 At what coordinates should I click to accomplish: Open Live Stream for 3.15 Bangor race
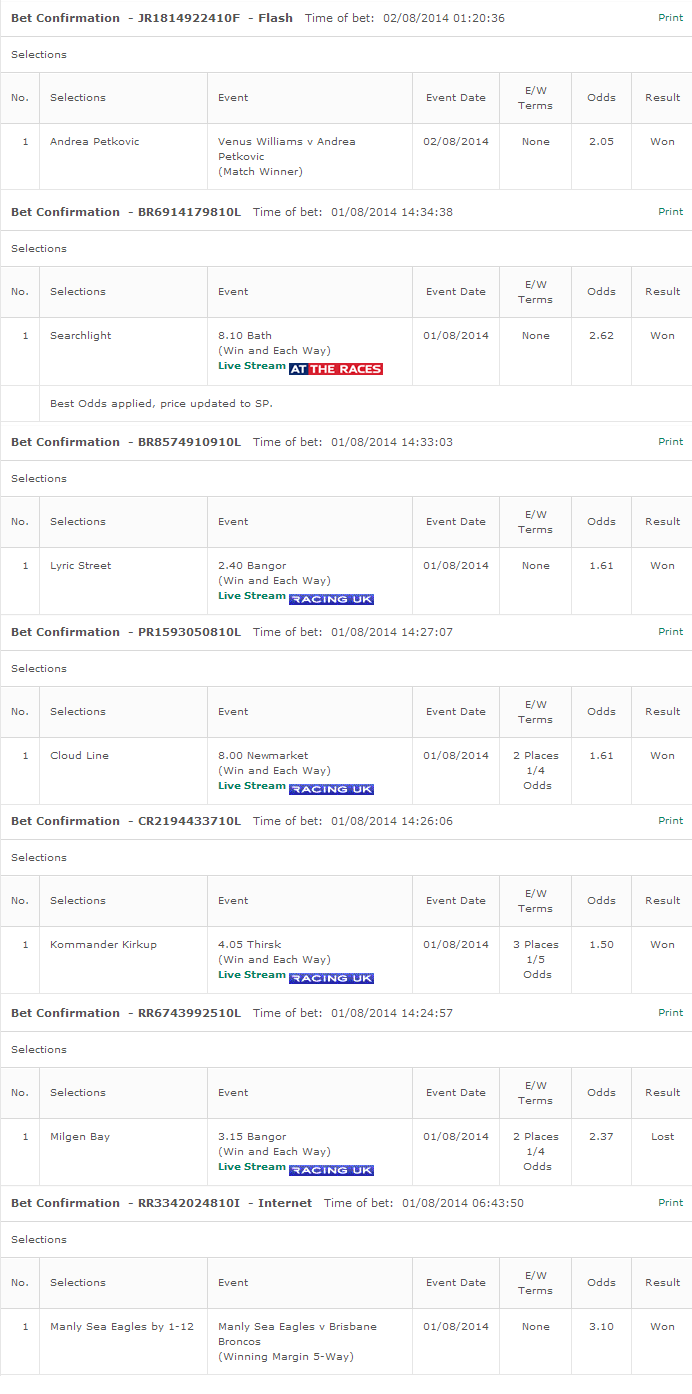(x=252, y=1167)
